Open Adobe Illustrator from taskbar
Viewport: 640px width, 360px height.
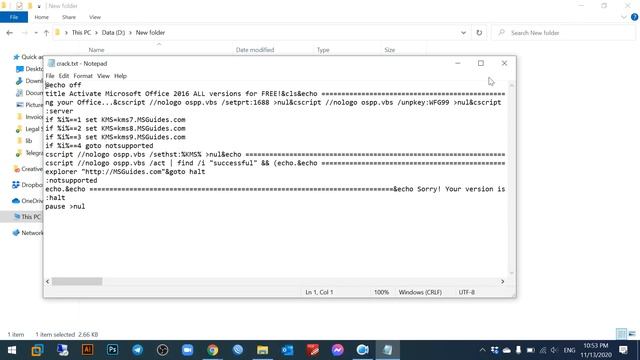pos(87,350)
